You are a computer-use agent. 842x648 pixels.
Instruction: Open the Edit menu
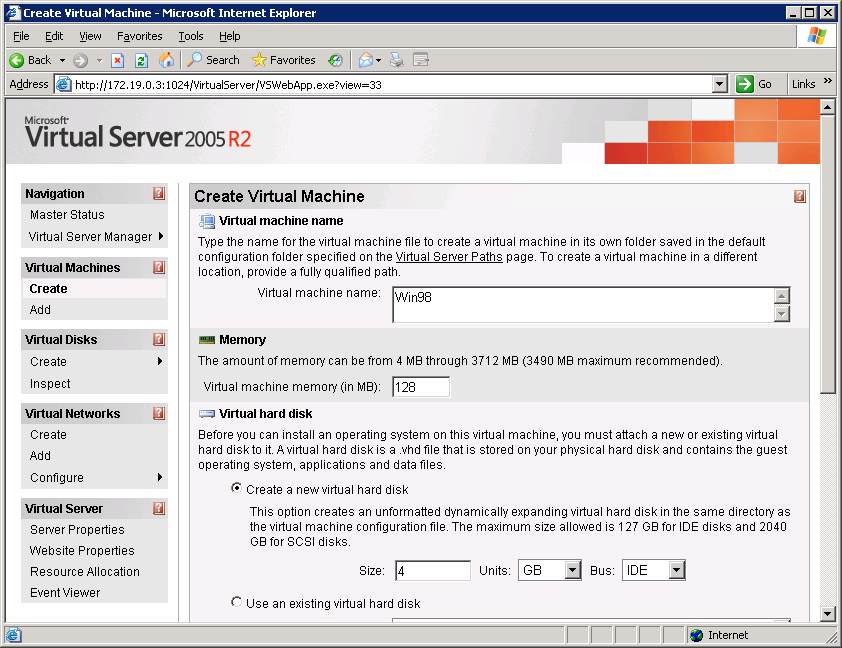[x=54, y=36]
